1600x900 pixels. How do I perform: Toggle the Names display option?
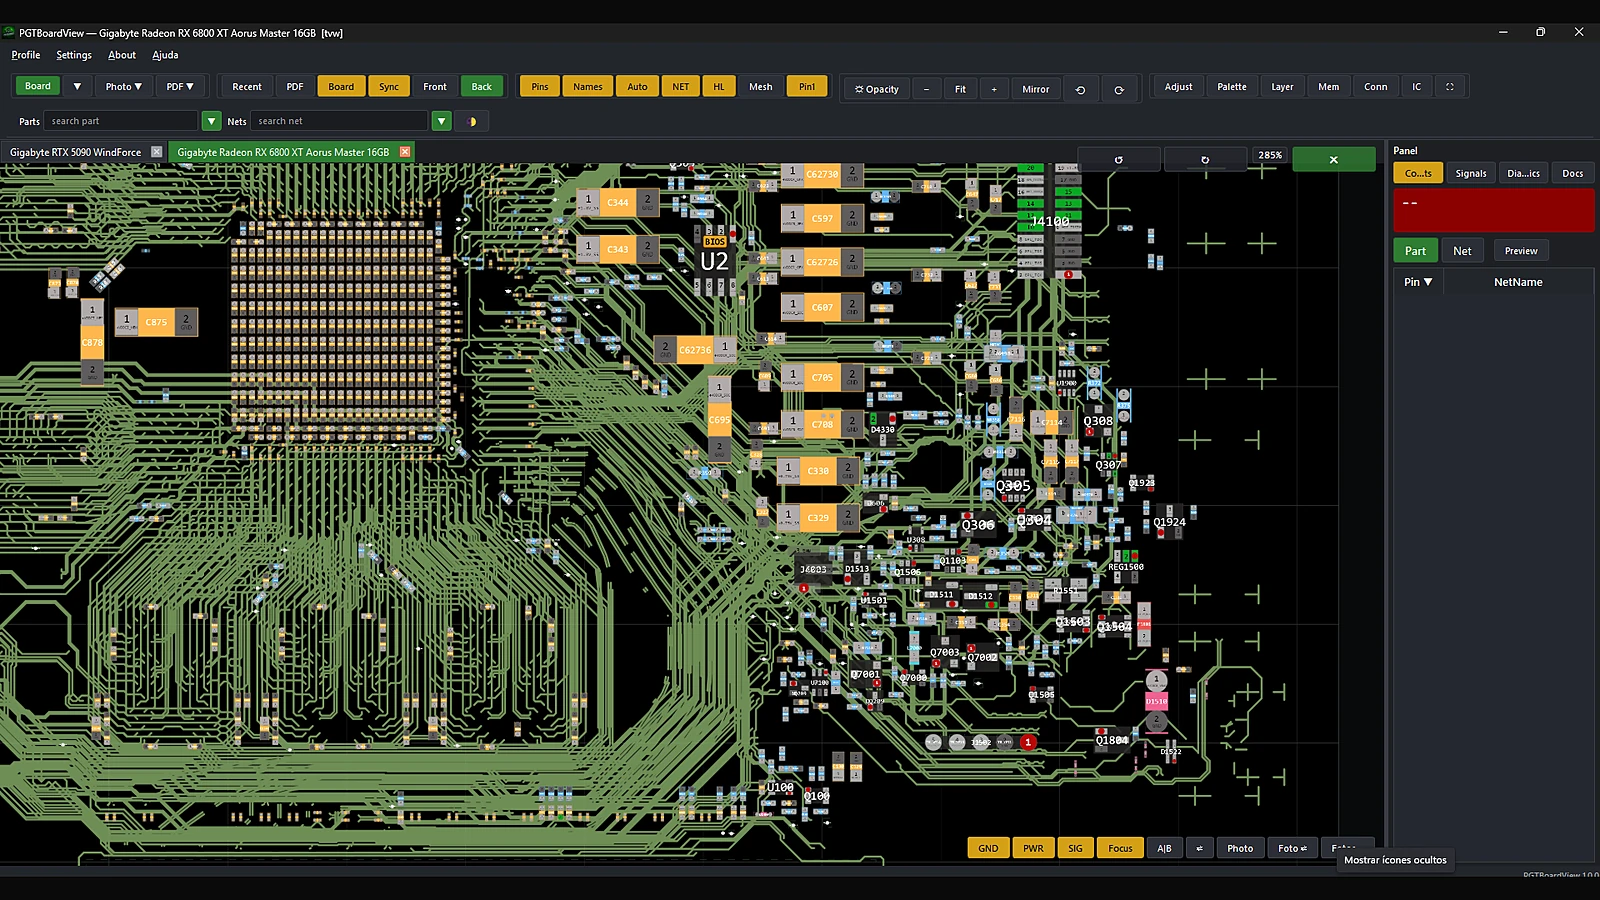coord(588,87)
